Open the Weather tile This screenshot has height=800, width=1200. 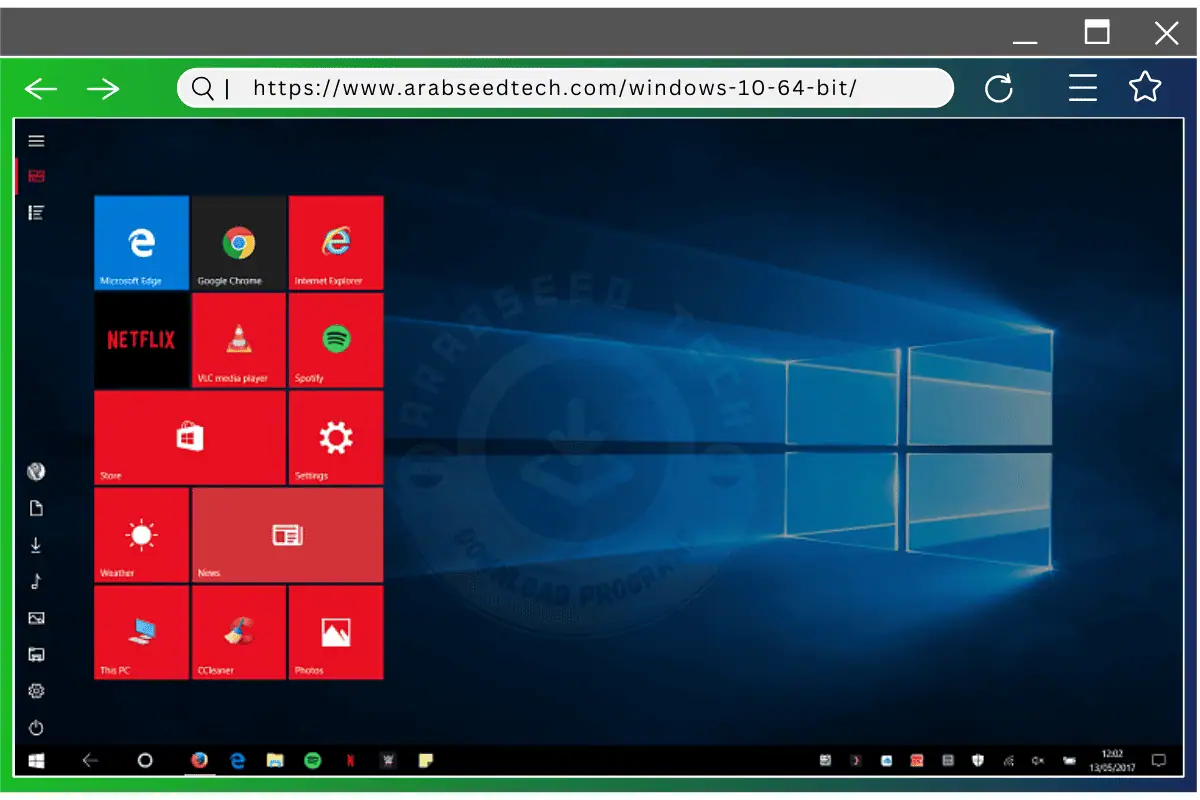pos(140,533)
